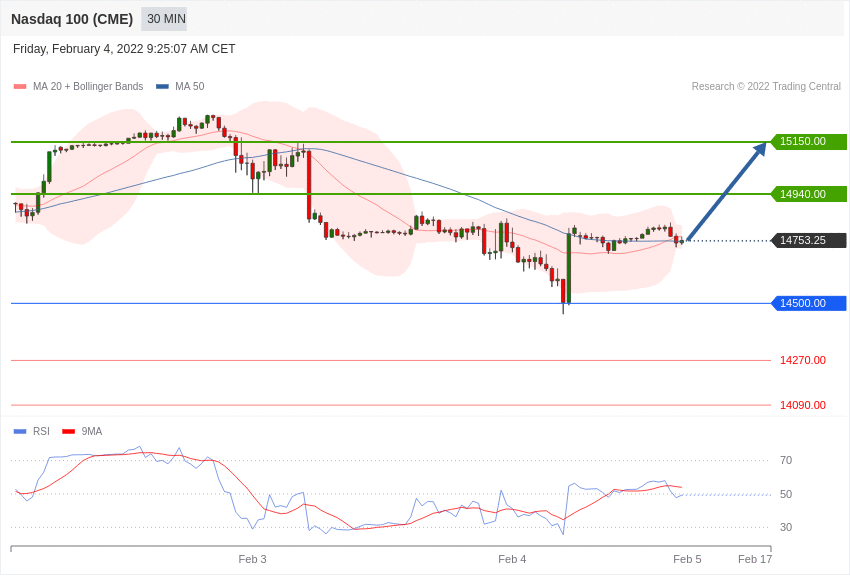Screen dimensions: 850x576
Task: Click the 14753.25 current price label
Action: [x=808, y=240]
